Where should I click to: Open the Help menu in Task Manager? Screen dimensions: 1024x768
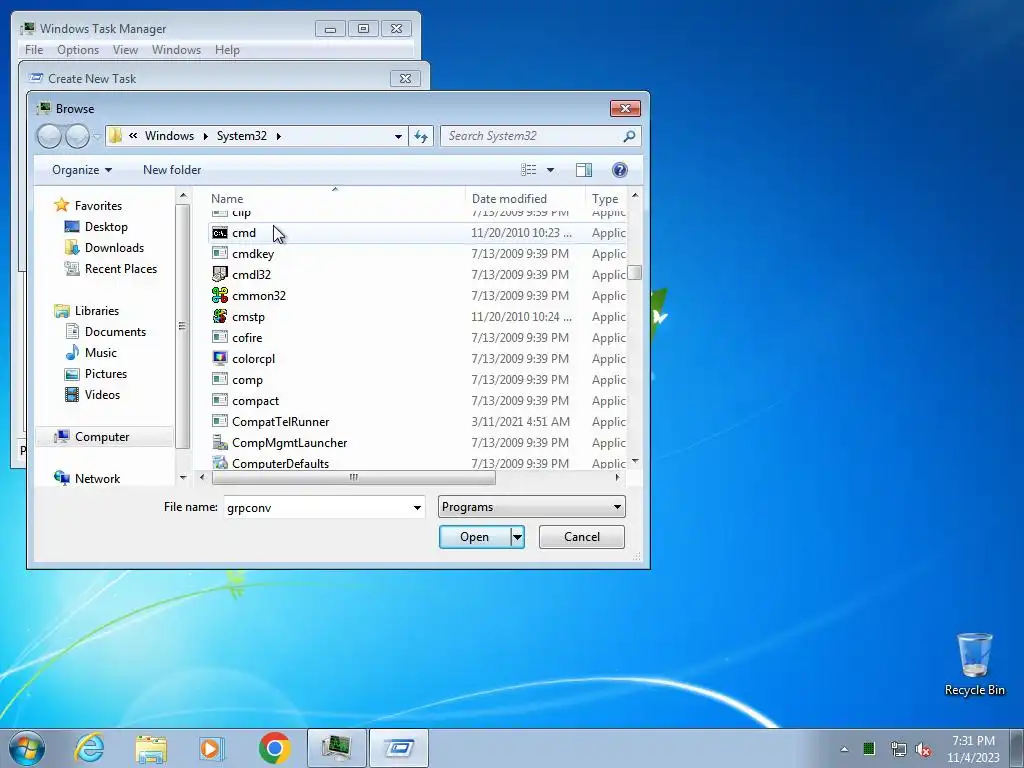(x=227, y=50)
